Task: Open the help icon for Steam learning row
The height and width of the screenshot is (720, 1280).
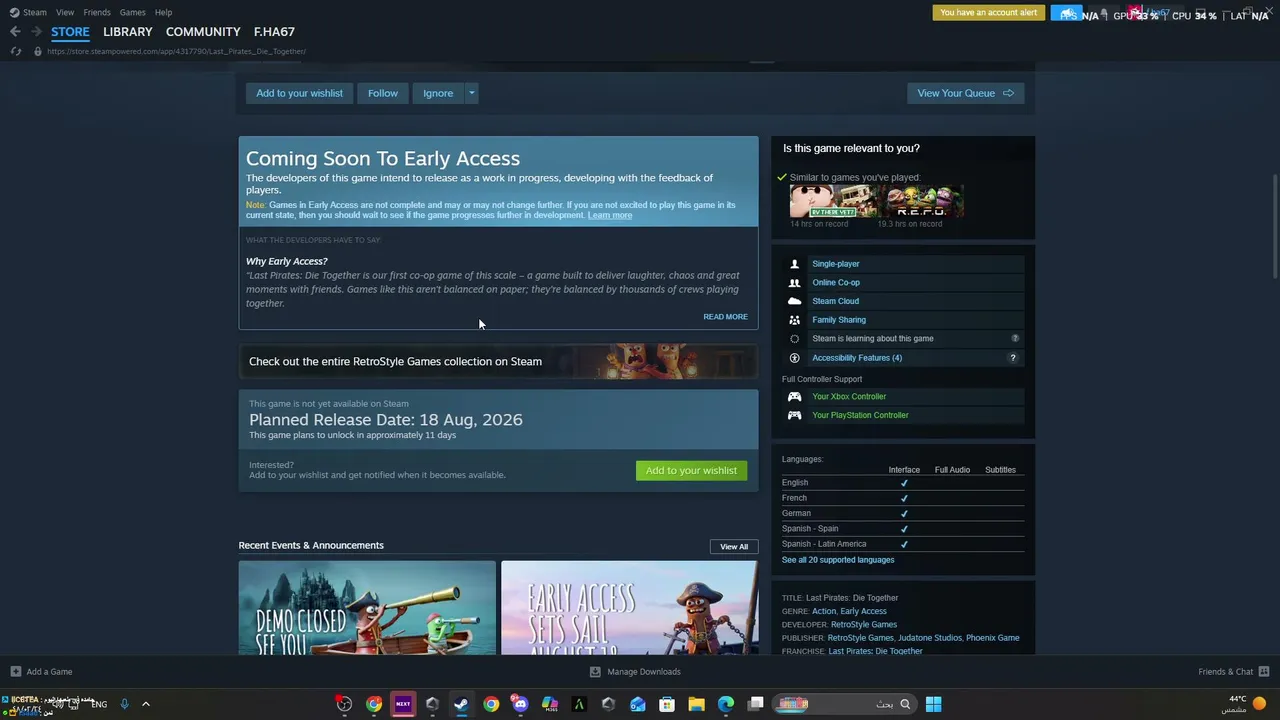Action: (1015, 339)
